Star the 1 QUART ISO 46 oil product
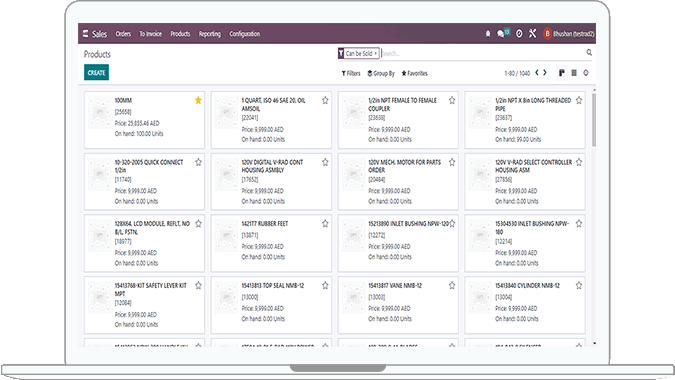This screenshot has width=675, height=380. pos(325,100)
